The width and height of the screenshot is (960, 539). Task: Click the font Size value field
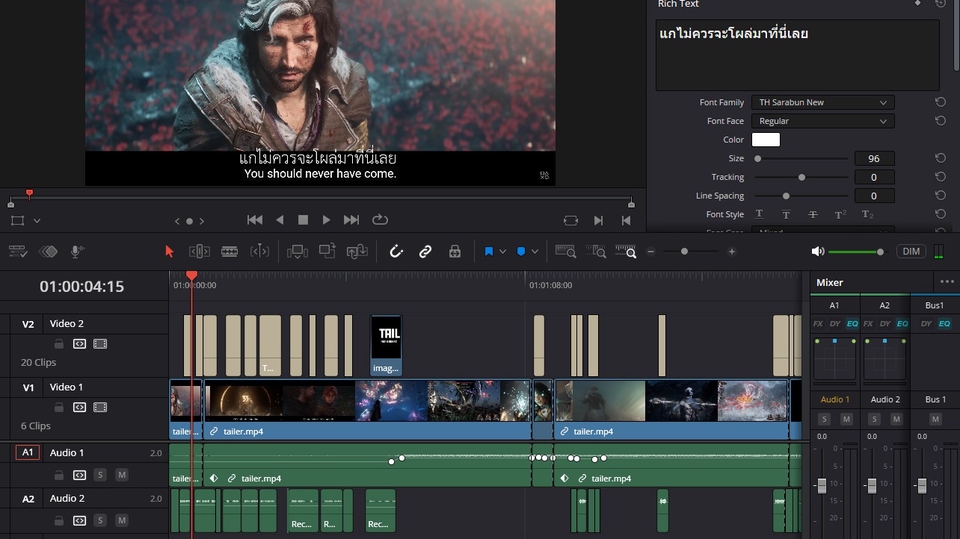click(874, 159)
